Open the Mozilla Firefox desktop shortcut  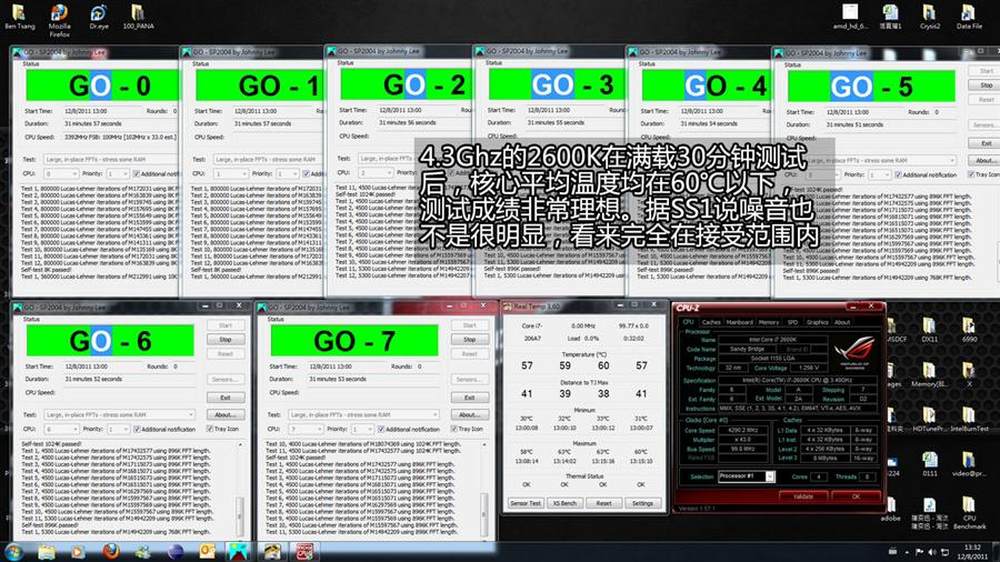click(x=59, y=19)
